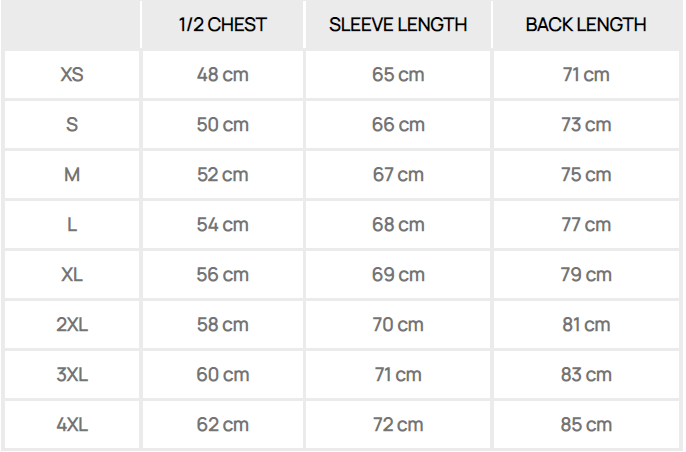Click the 54 cm chest value
Viewport: 686px width, 452px height.
[x=223, y=225]
